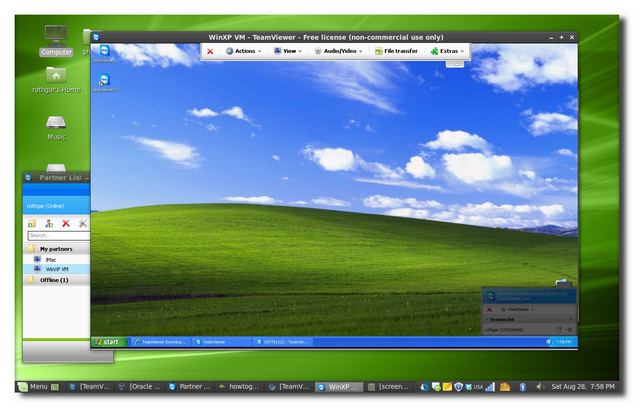
Task: Close the Session list with small X
Action: [x=570, y=319]
